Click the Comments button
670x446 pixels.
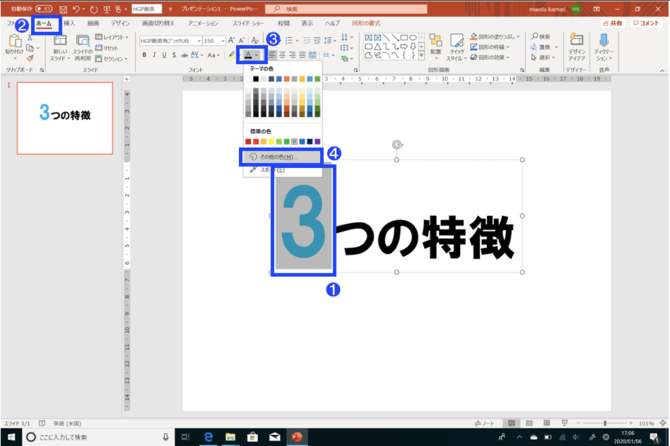point(646,23)
